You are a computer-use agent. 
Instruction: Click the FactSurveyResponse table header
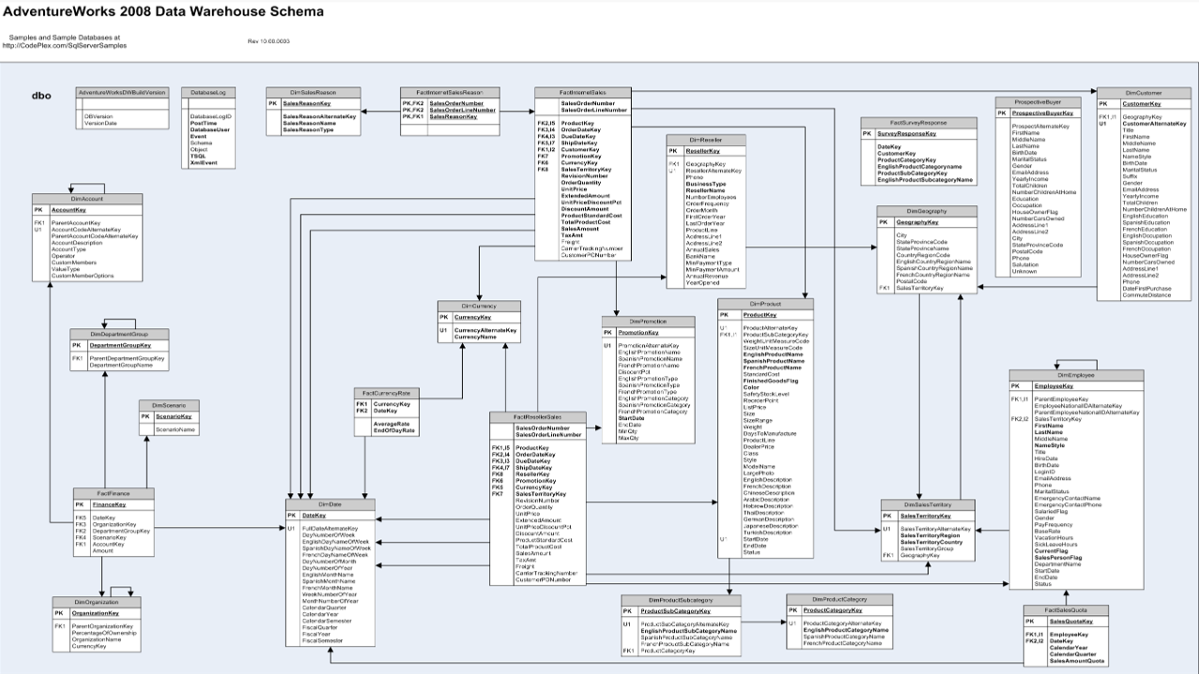[918, 122]
